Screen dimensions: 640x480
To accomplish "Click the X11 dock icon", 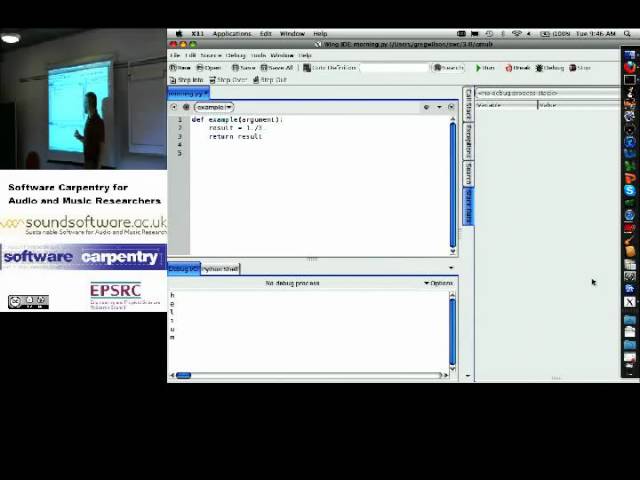I will [x=629, y=302].
